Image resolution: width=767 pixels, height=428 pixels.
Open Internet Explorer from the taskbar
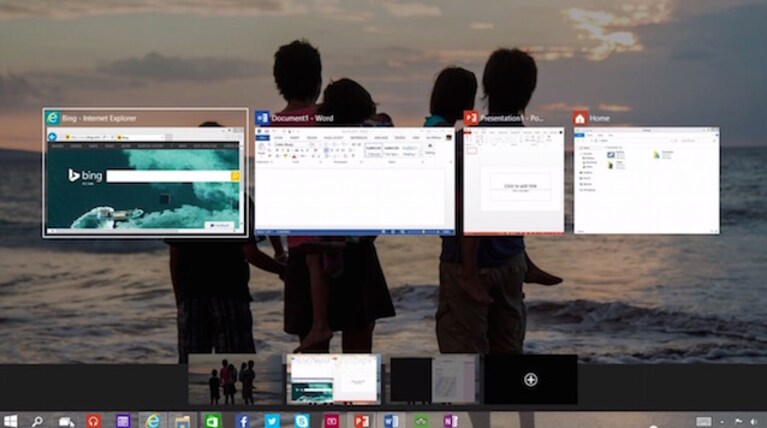pos(153,421)
